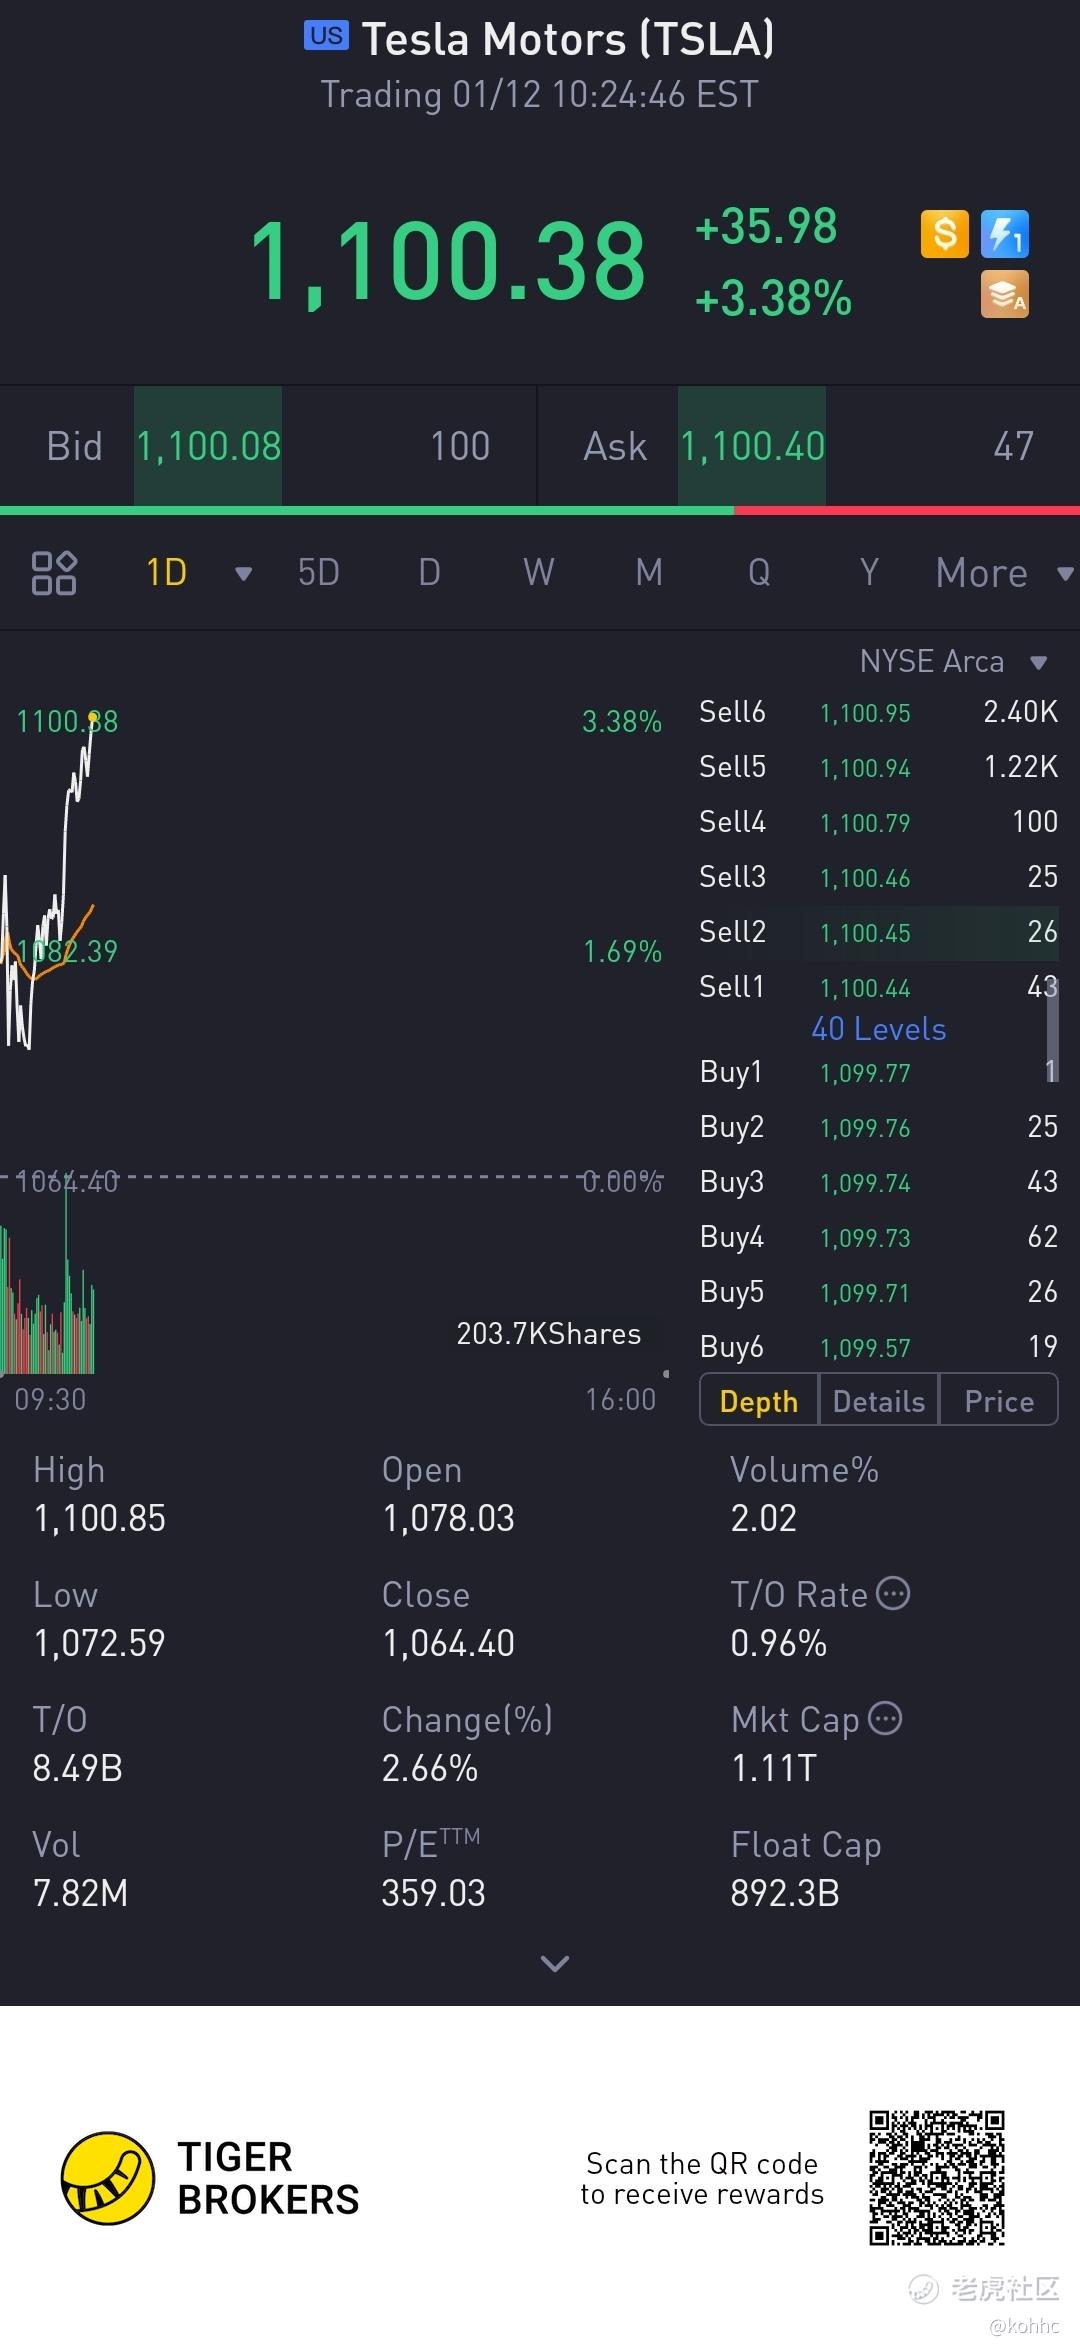
Task: Tap the Tesla Motors (TSLA) title
Action: click(x=568, y=40)
